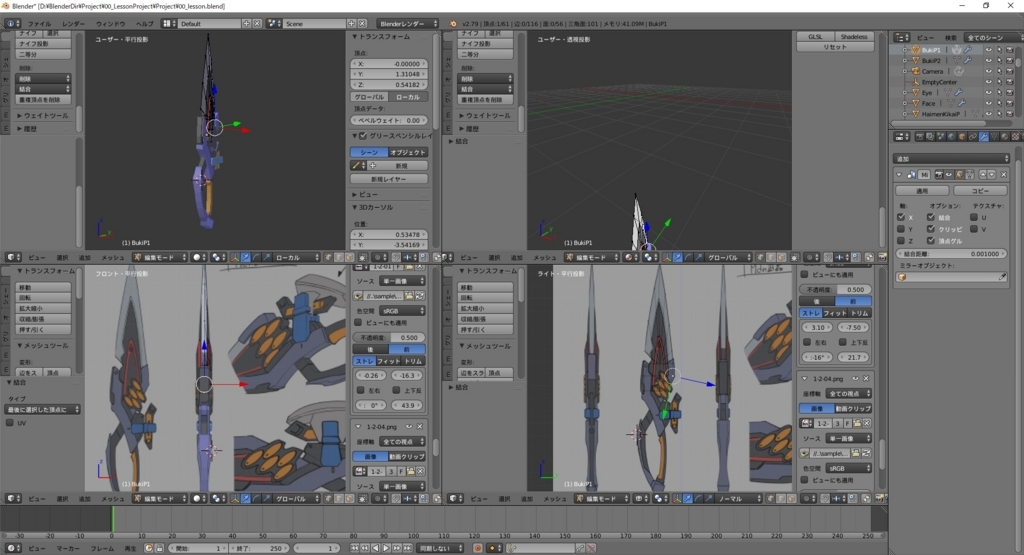Click the eyedropper for Mirror Object field
Image resolution: width=1024 pixels, height=555 pixels.
tap(1002, 278)
